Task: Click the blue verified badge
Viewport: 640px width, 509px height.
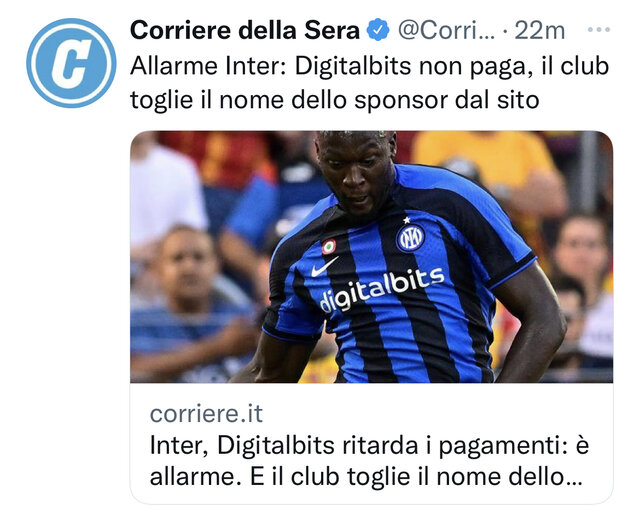Action: click(x=378, y=30)
